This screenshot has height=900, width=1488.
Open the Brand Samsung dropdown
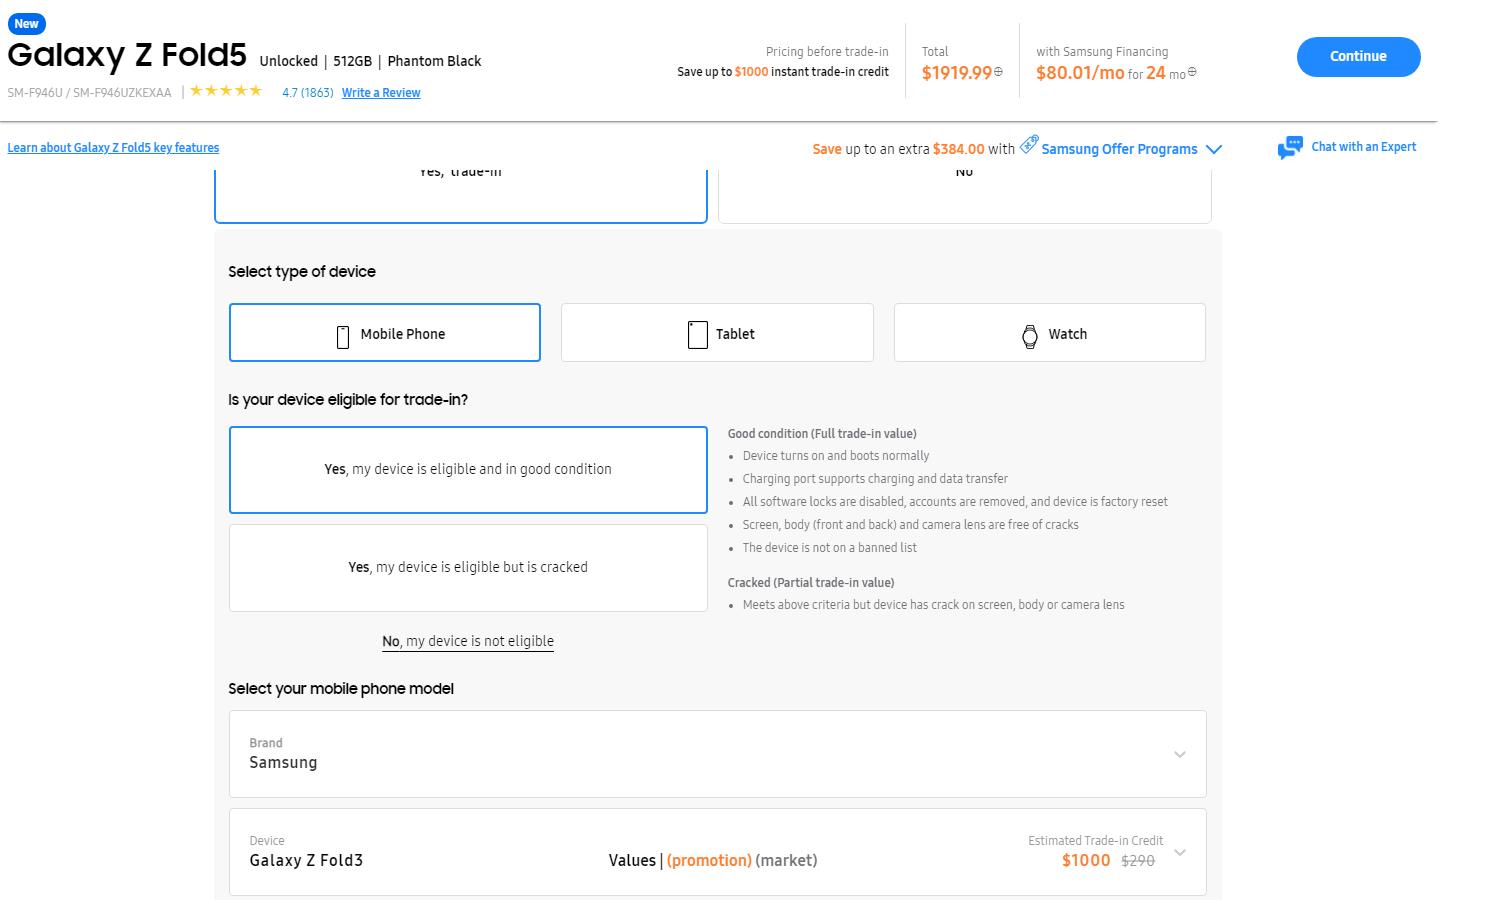pos(717,754)
